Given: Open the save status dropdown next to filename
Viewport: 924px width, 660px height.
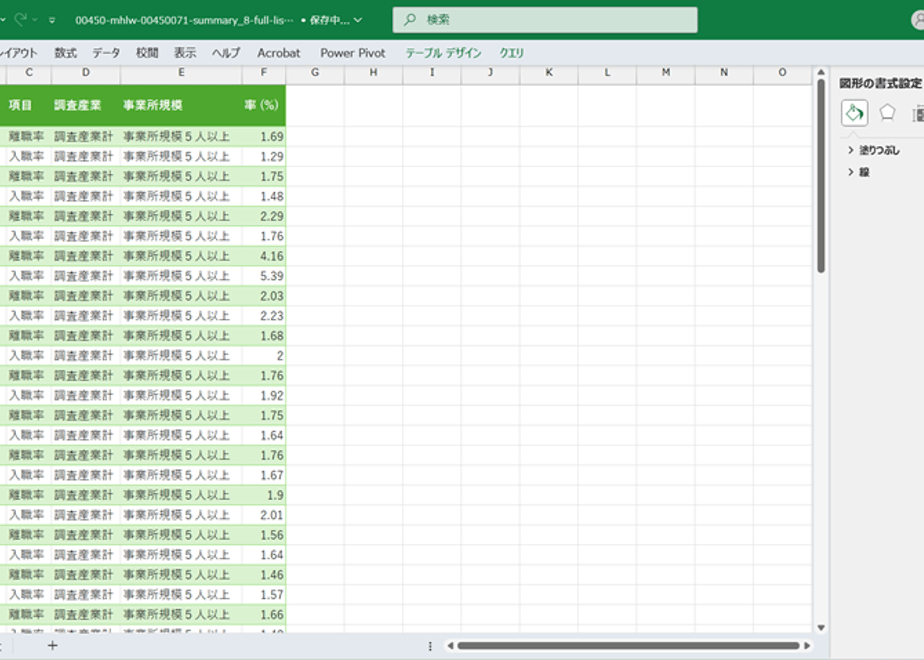Looking at the screenshot, I should pyautogui.click(x=358, y=20).
